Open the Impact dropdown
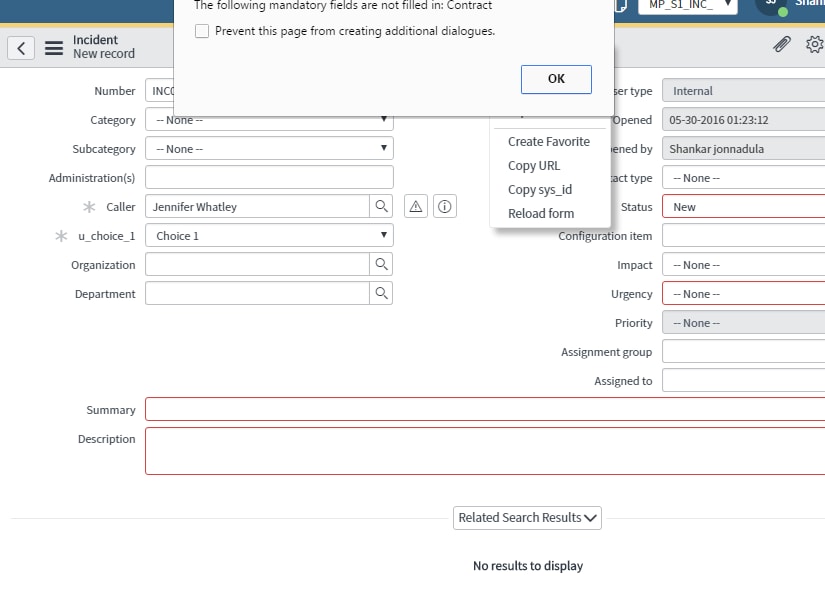The height and width of the screenshot is (599, 825). click(743, 264)
